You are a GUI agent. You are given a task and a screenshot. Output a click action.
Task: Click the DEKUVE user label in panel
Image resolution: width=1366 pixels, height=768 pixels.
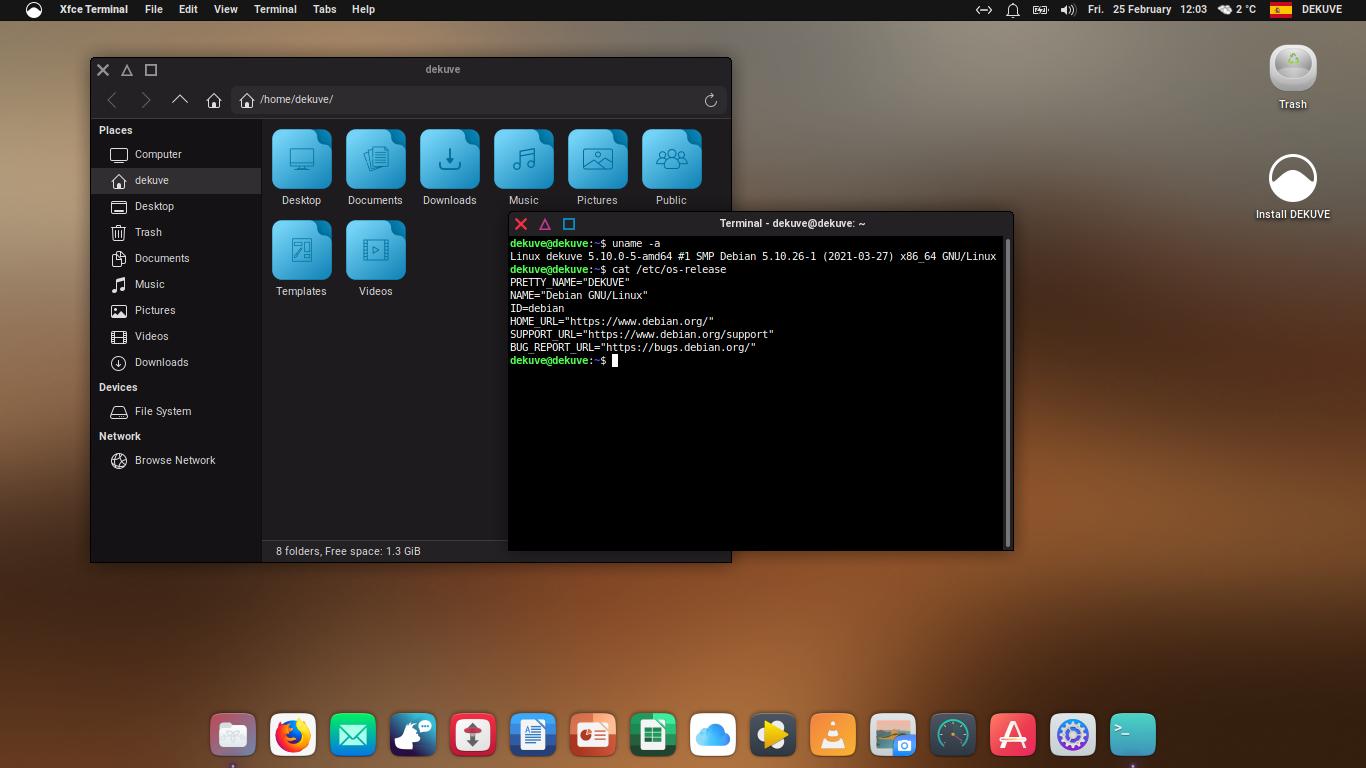[x=1322, y=9]
